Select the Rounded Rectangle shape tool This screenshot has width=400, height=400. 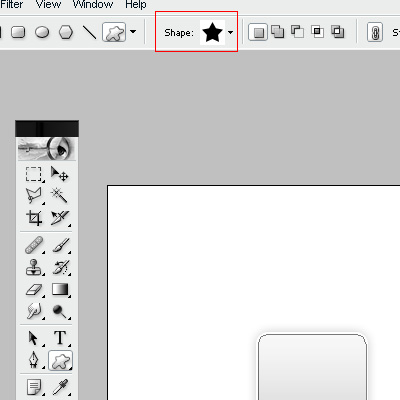[18, 32]
